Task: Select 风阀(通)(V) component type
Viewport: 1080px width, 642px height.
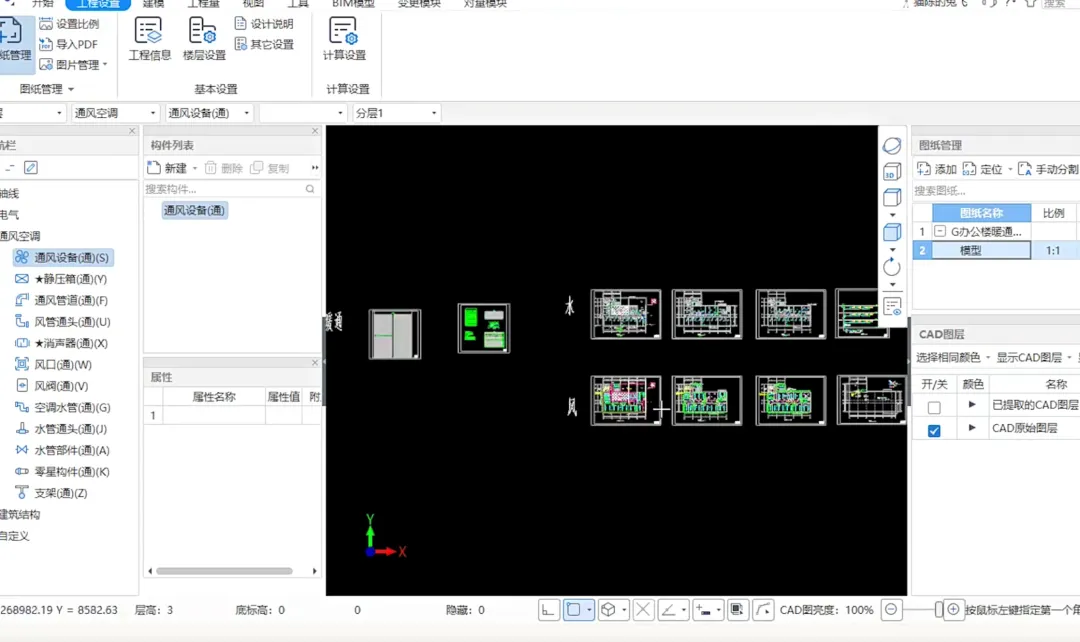Action: (x=52, y=386)
